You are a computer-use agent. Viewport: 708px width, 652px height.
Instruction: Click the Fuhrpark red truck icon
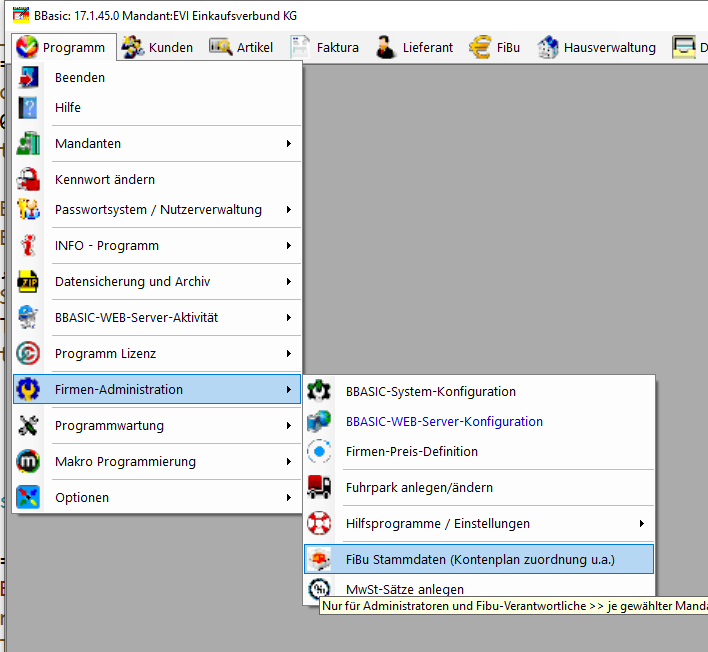(x=319, y=487)
